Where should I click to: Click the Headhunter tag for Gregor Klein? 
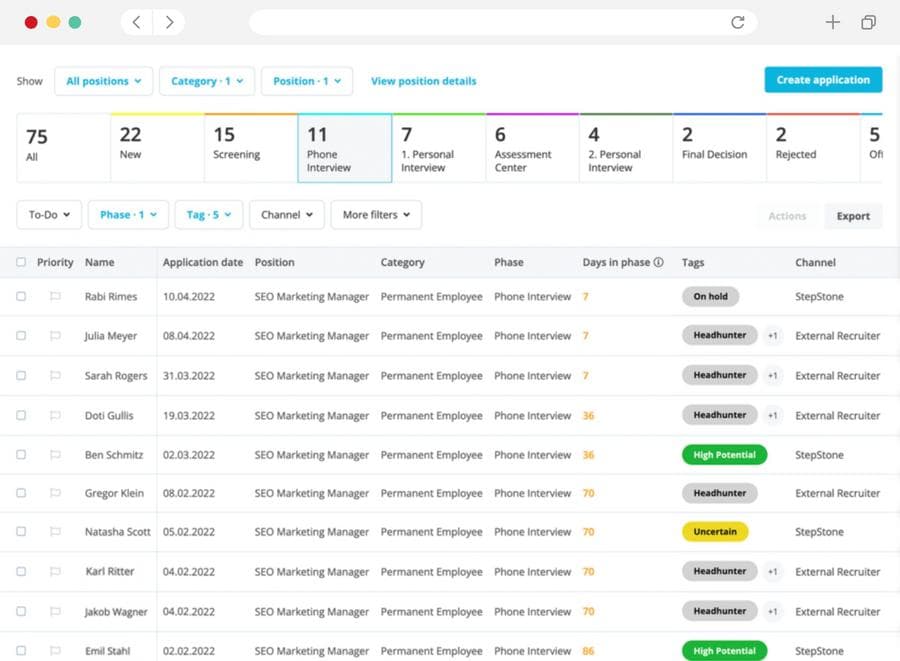coord(720,493)
